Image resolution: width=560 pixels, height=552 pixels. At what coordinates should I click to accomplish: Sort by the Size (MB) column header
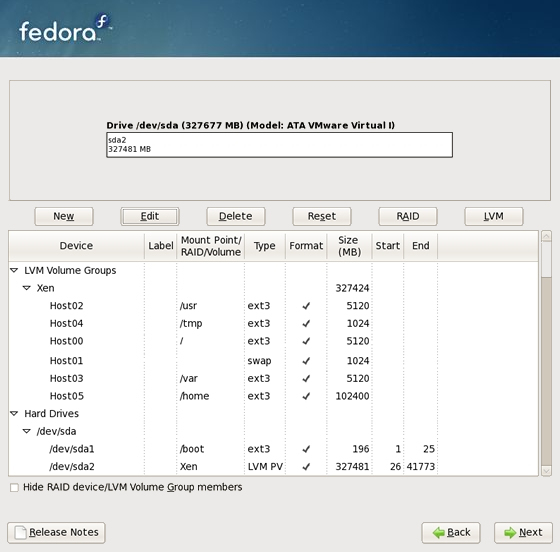[x=349, y=246]
